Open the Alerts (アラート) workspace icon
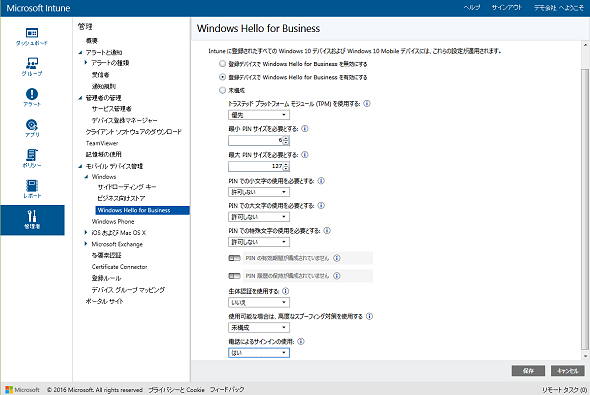 click(x=32, y=97)
